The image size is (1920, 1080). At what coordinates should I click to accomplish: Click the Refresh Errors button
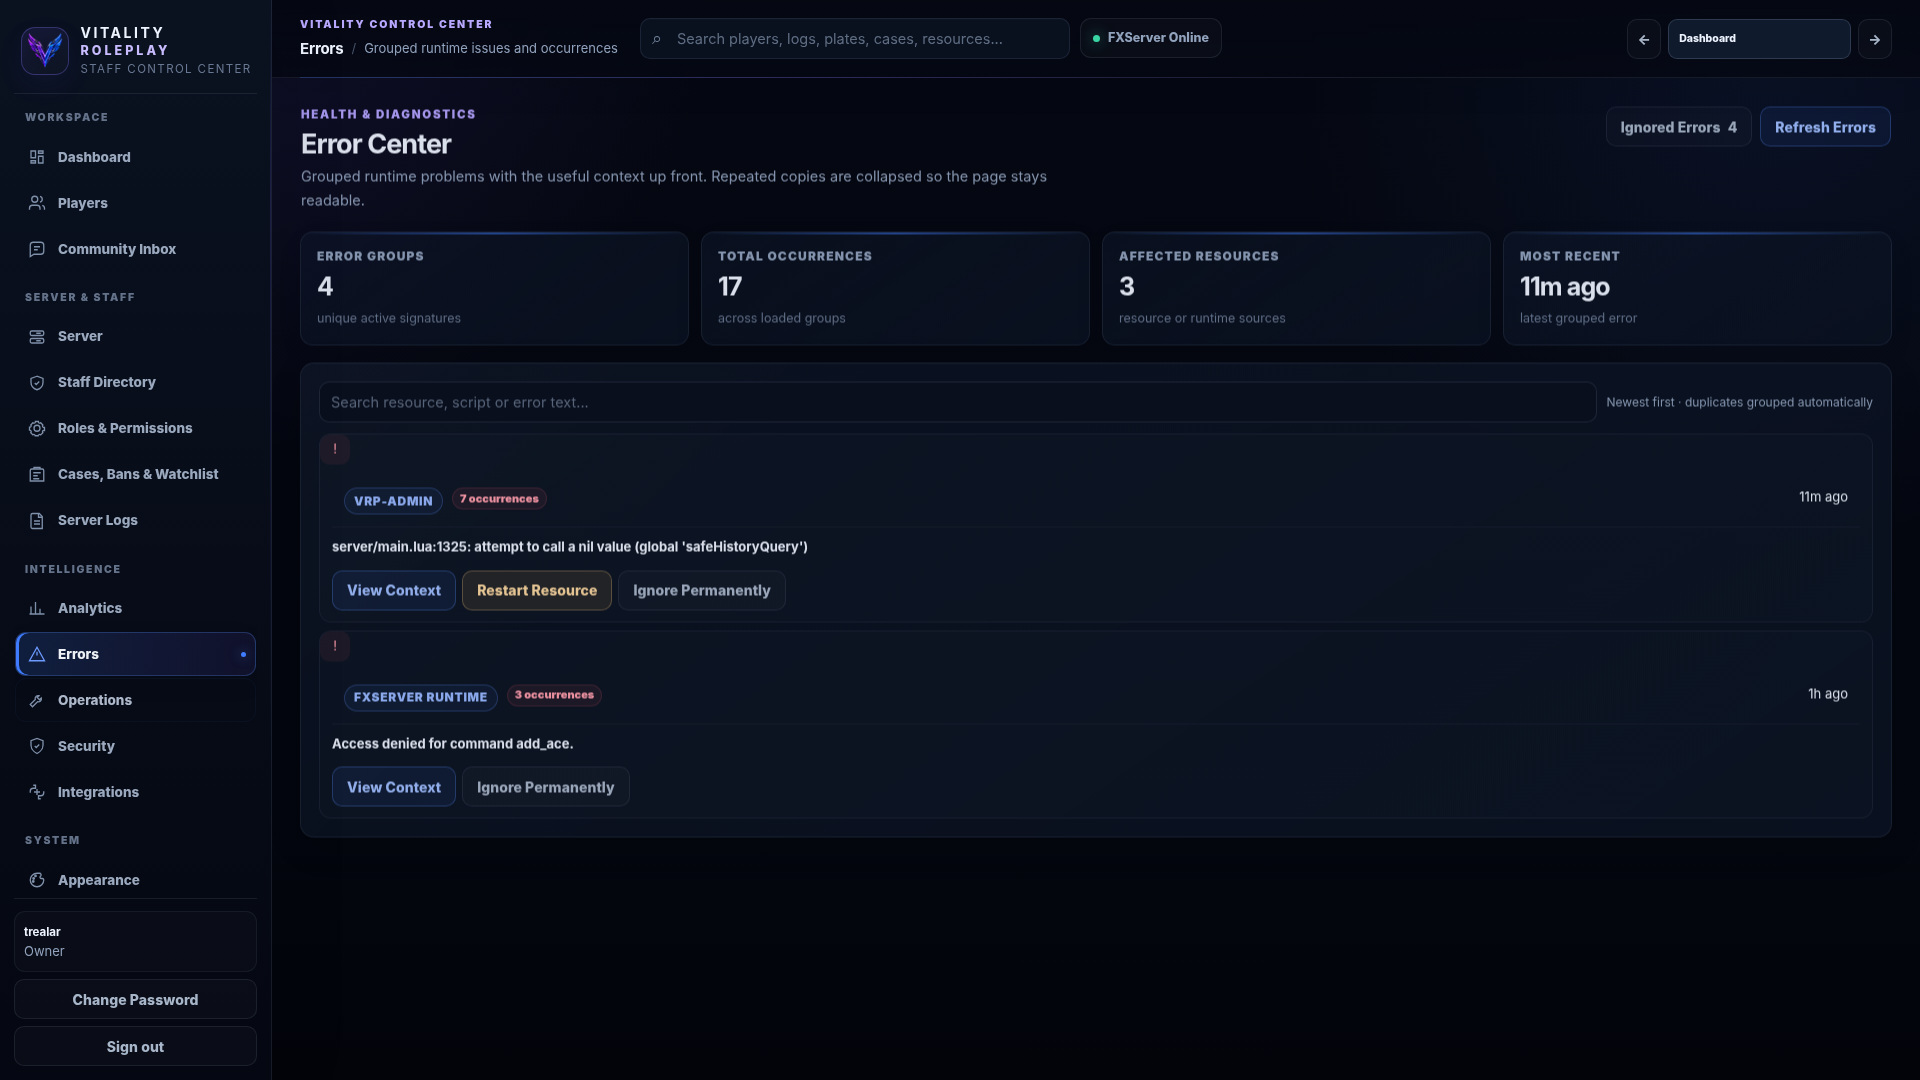tap(1824, 127)
